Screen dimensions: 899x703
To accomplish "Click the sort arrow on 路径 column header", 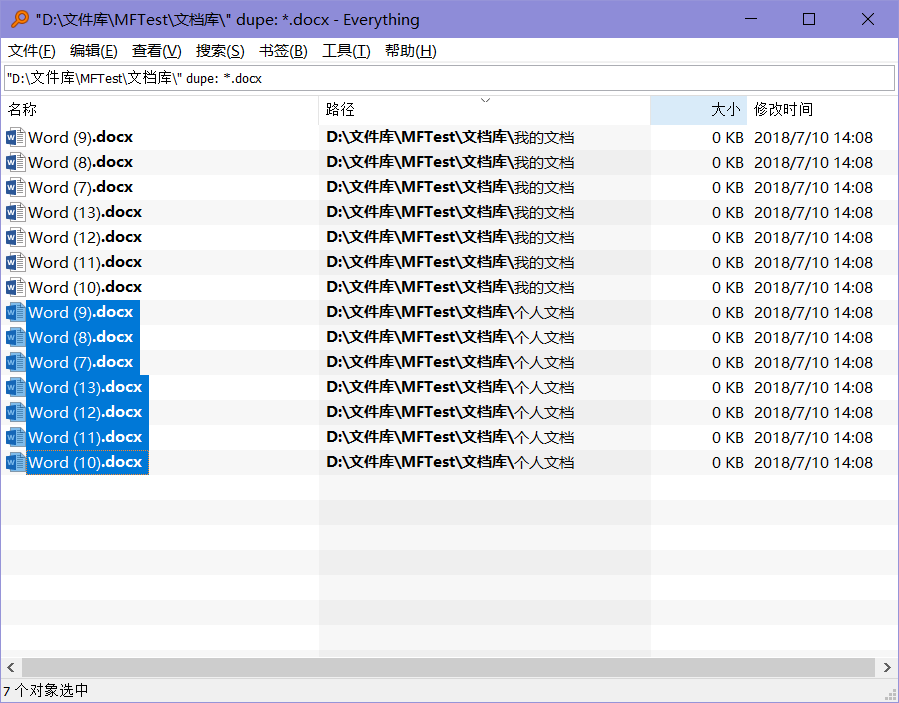I will click(x=485, y=100).
